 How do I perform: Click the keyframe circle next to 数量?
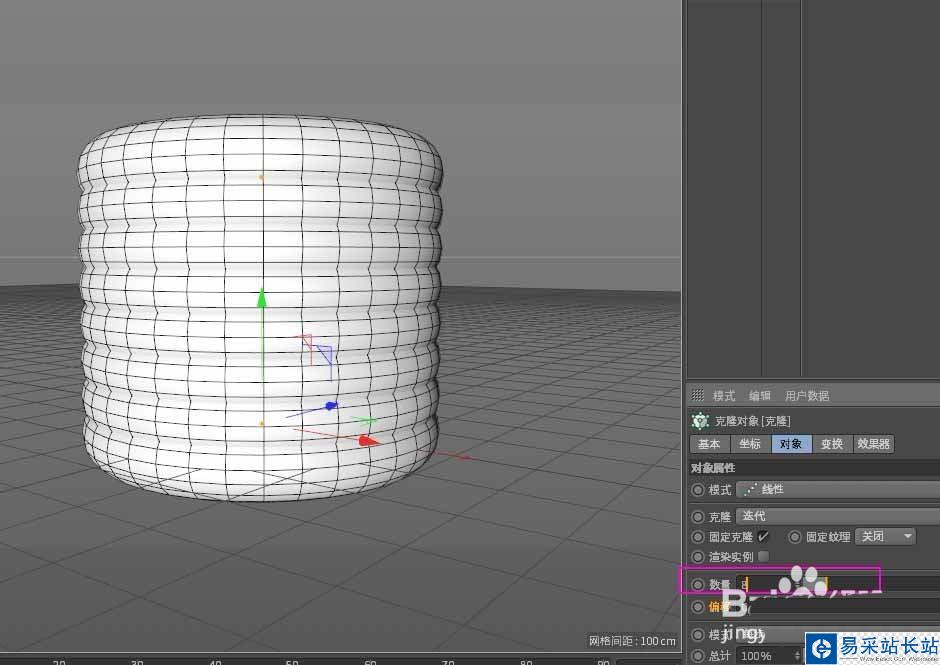[698, 583]
